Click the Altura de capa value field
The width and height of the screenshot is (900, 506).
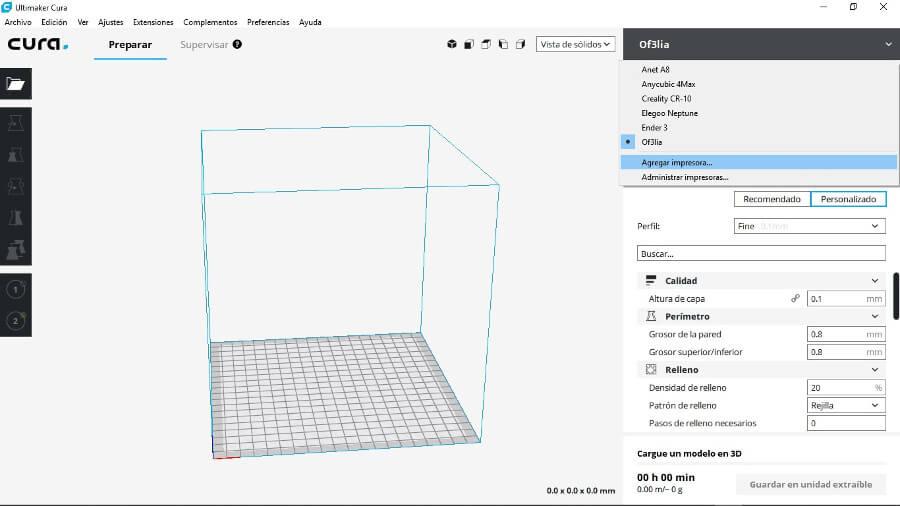click(846, 298)
